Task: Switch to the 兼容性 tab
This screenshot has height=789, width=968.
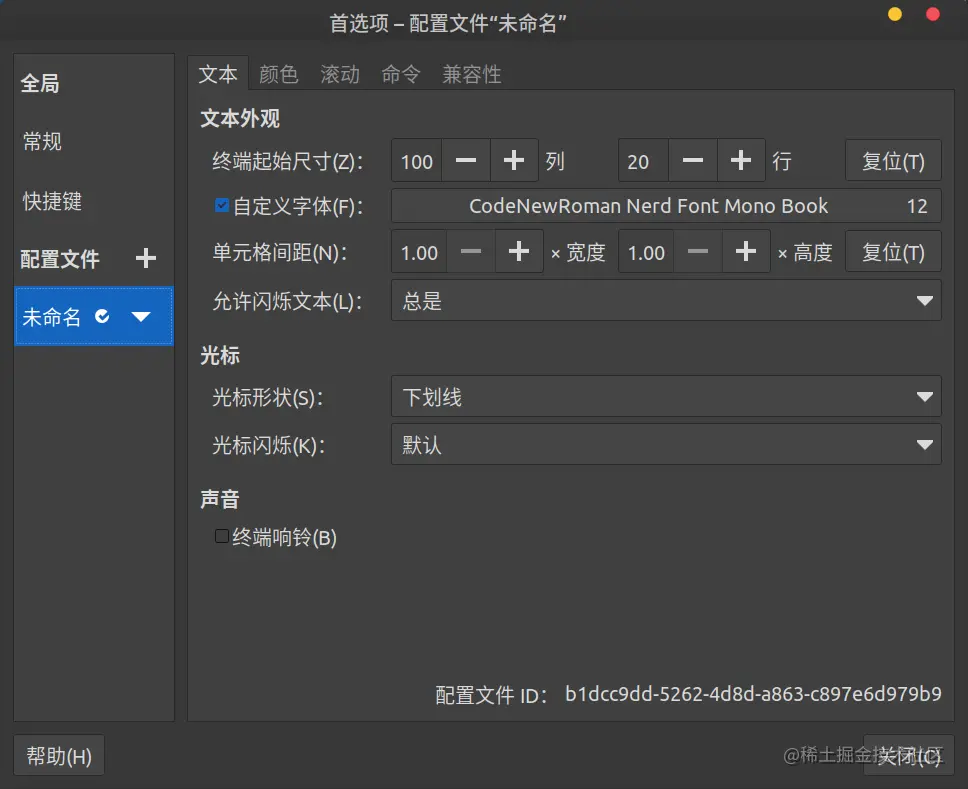Action: pos(472,74)
